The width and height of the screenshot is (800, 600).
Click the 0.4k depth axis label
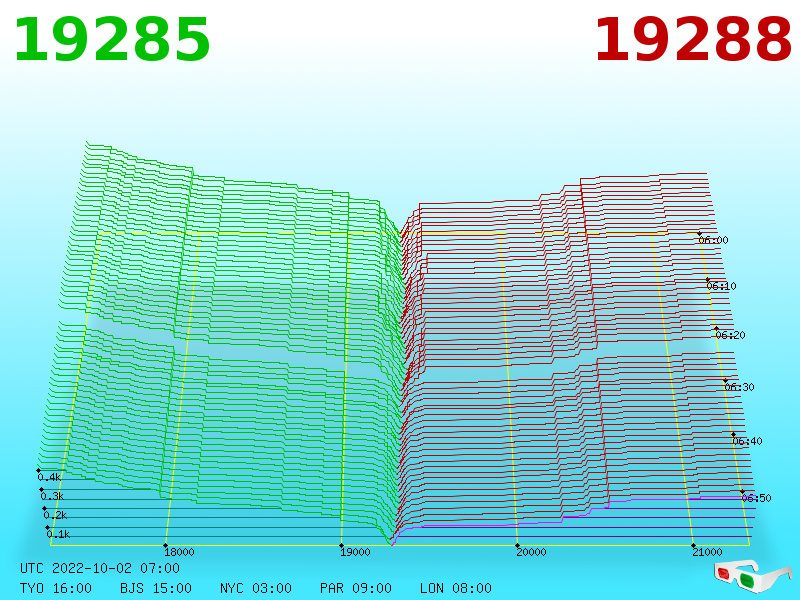[49, 478]
